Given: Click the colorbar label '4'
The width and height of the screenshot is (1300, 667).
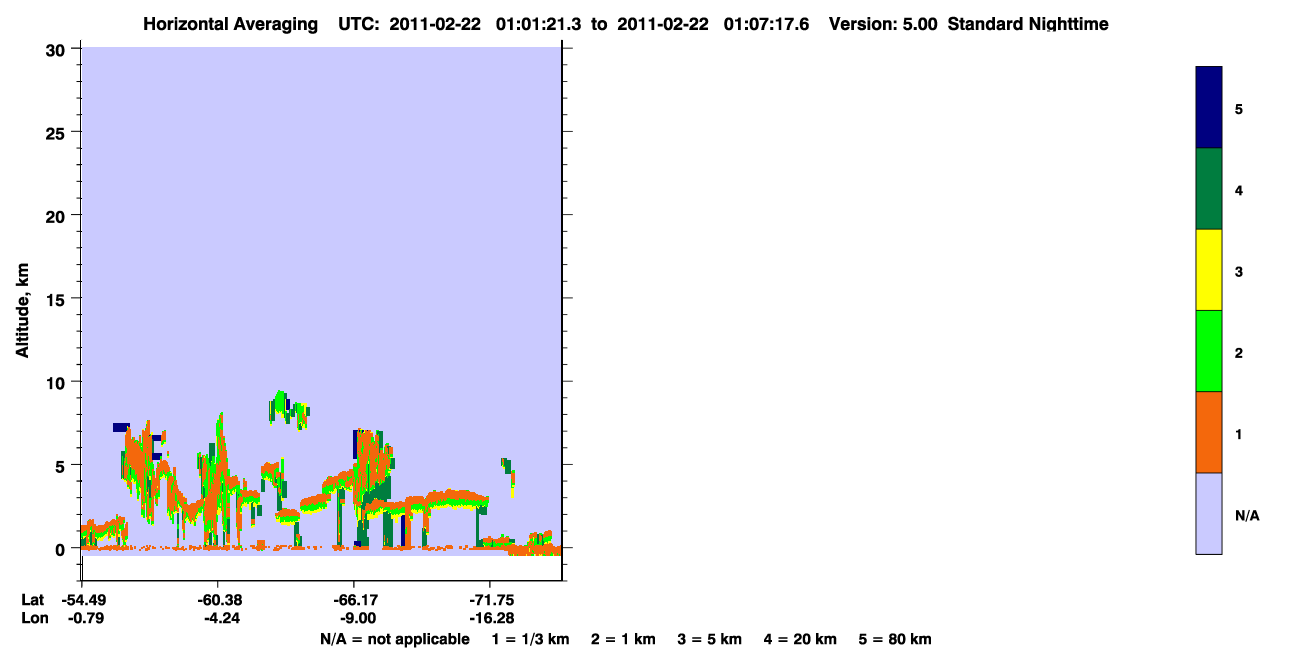Looking at the screenshot, I should click(1239, 190).
